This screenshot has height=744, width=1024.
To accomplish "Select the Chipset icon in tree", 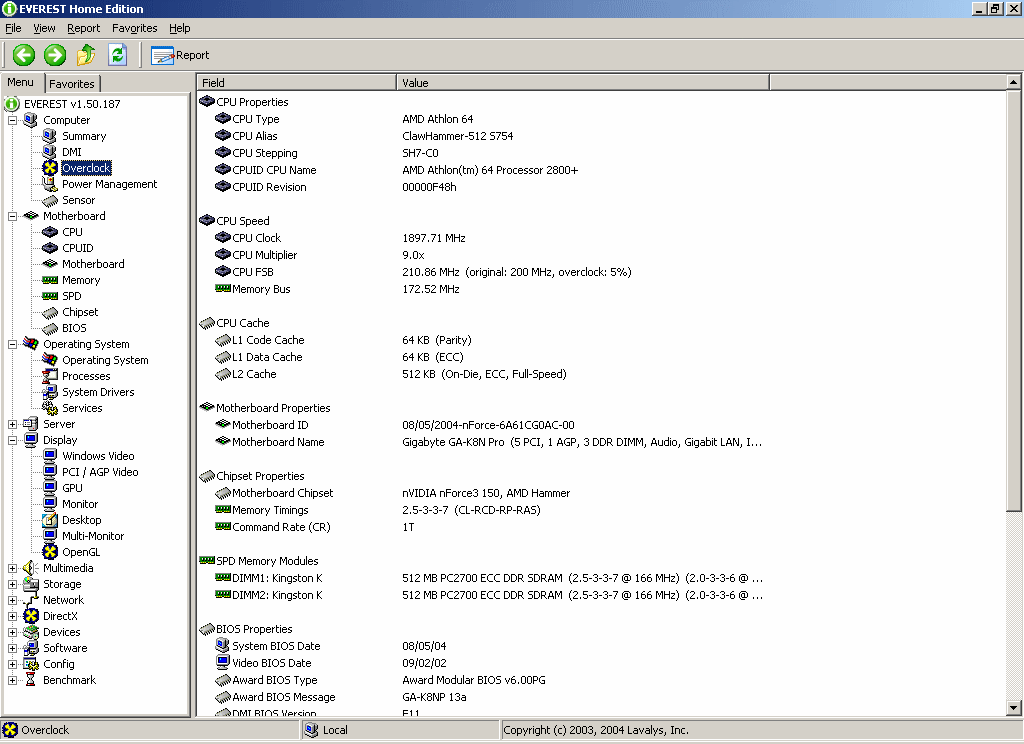I will [50, 312].
